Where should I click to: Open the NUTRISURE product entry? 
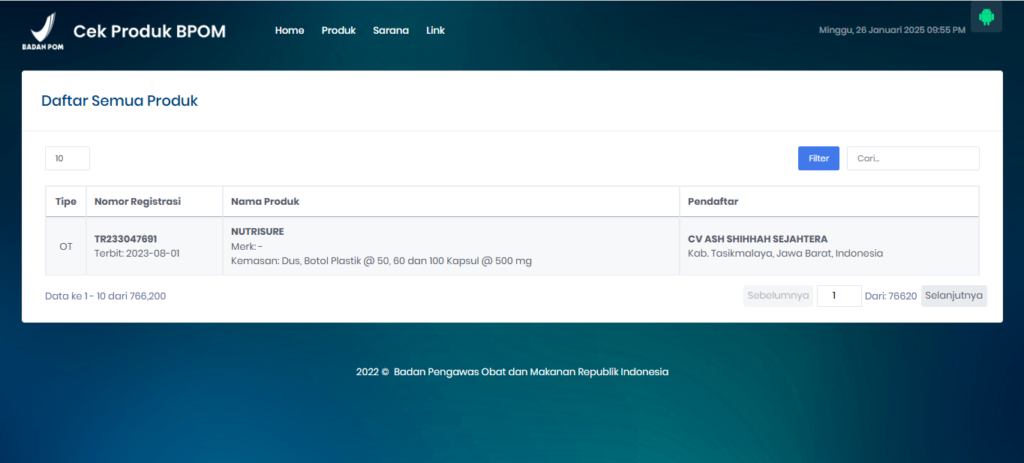point(257,231)
